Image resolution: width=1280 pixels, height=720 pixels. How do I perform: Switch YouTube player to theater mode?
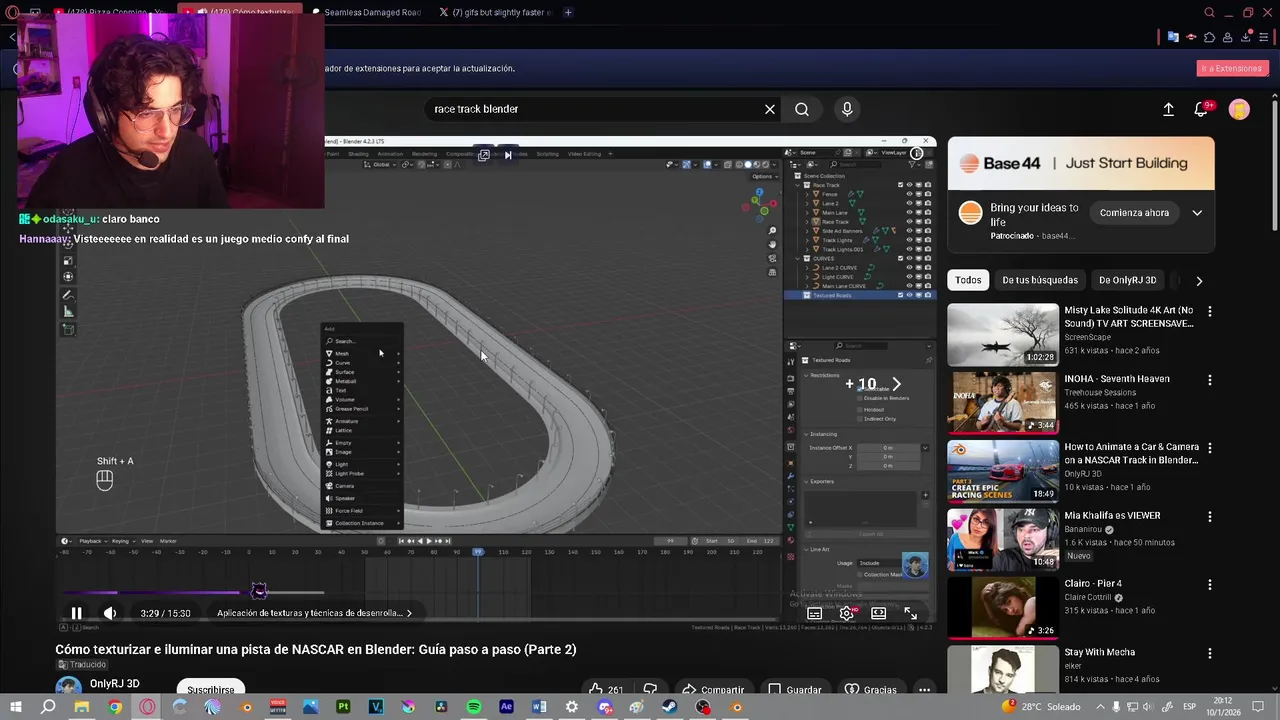click(x=878, y=613)
